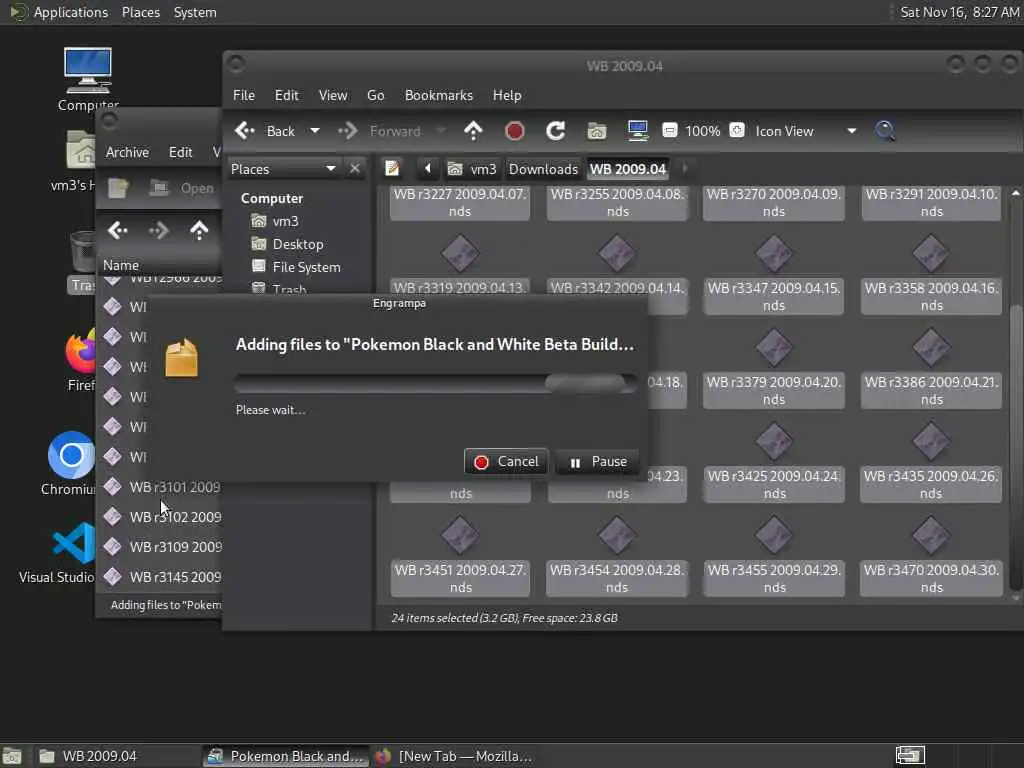Screen dimensions: 1024x768
Task: Sort by Name column in Engrampa
Action: (x=160, y=265)
